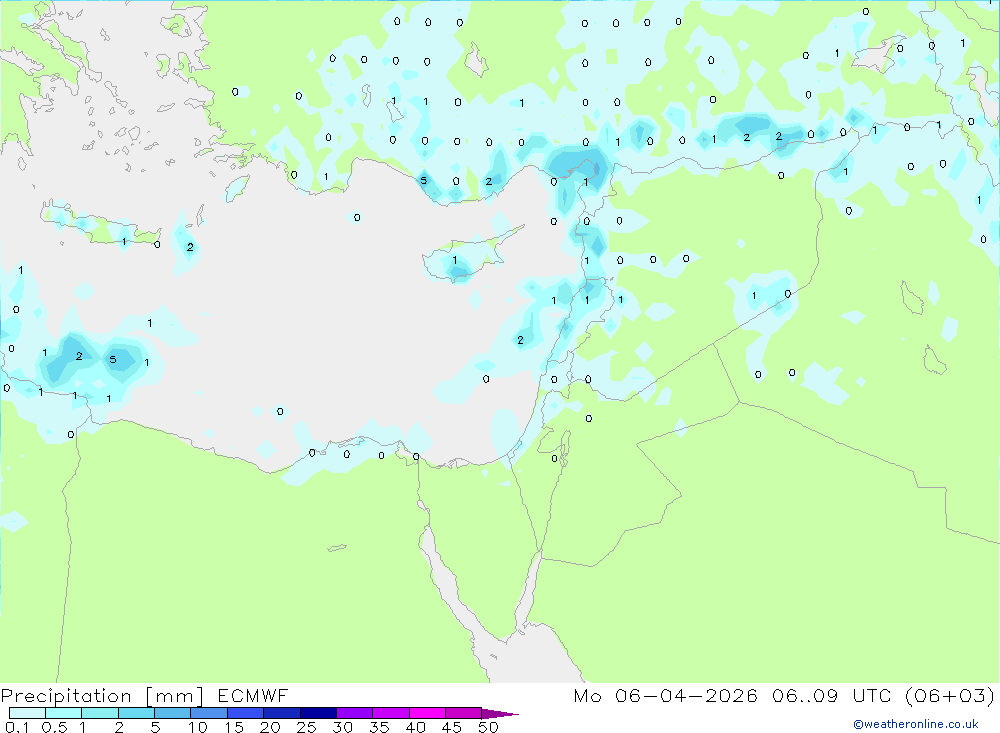Image resolution: width=1000 pixels, height=733 pixels.
Task: Click the "ECMWF" model label
Action: pos(253,695)
